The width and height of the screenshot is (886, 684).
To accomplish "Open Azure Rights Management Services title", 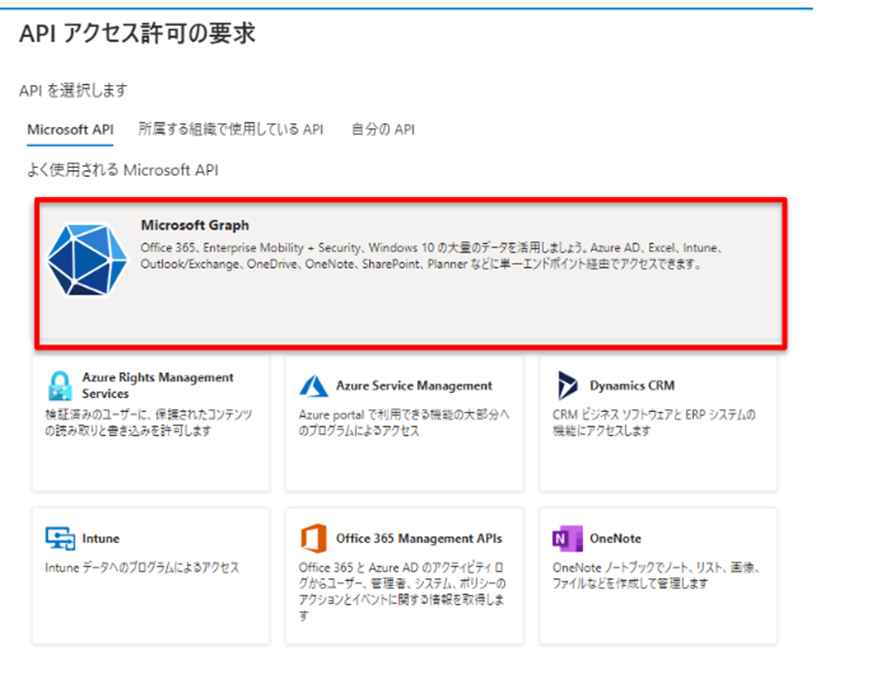I will tap(158, 385).
